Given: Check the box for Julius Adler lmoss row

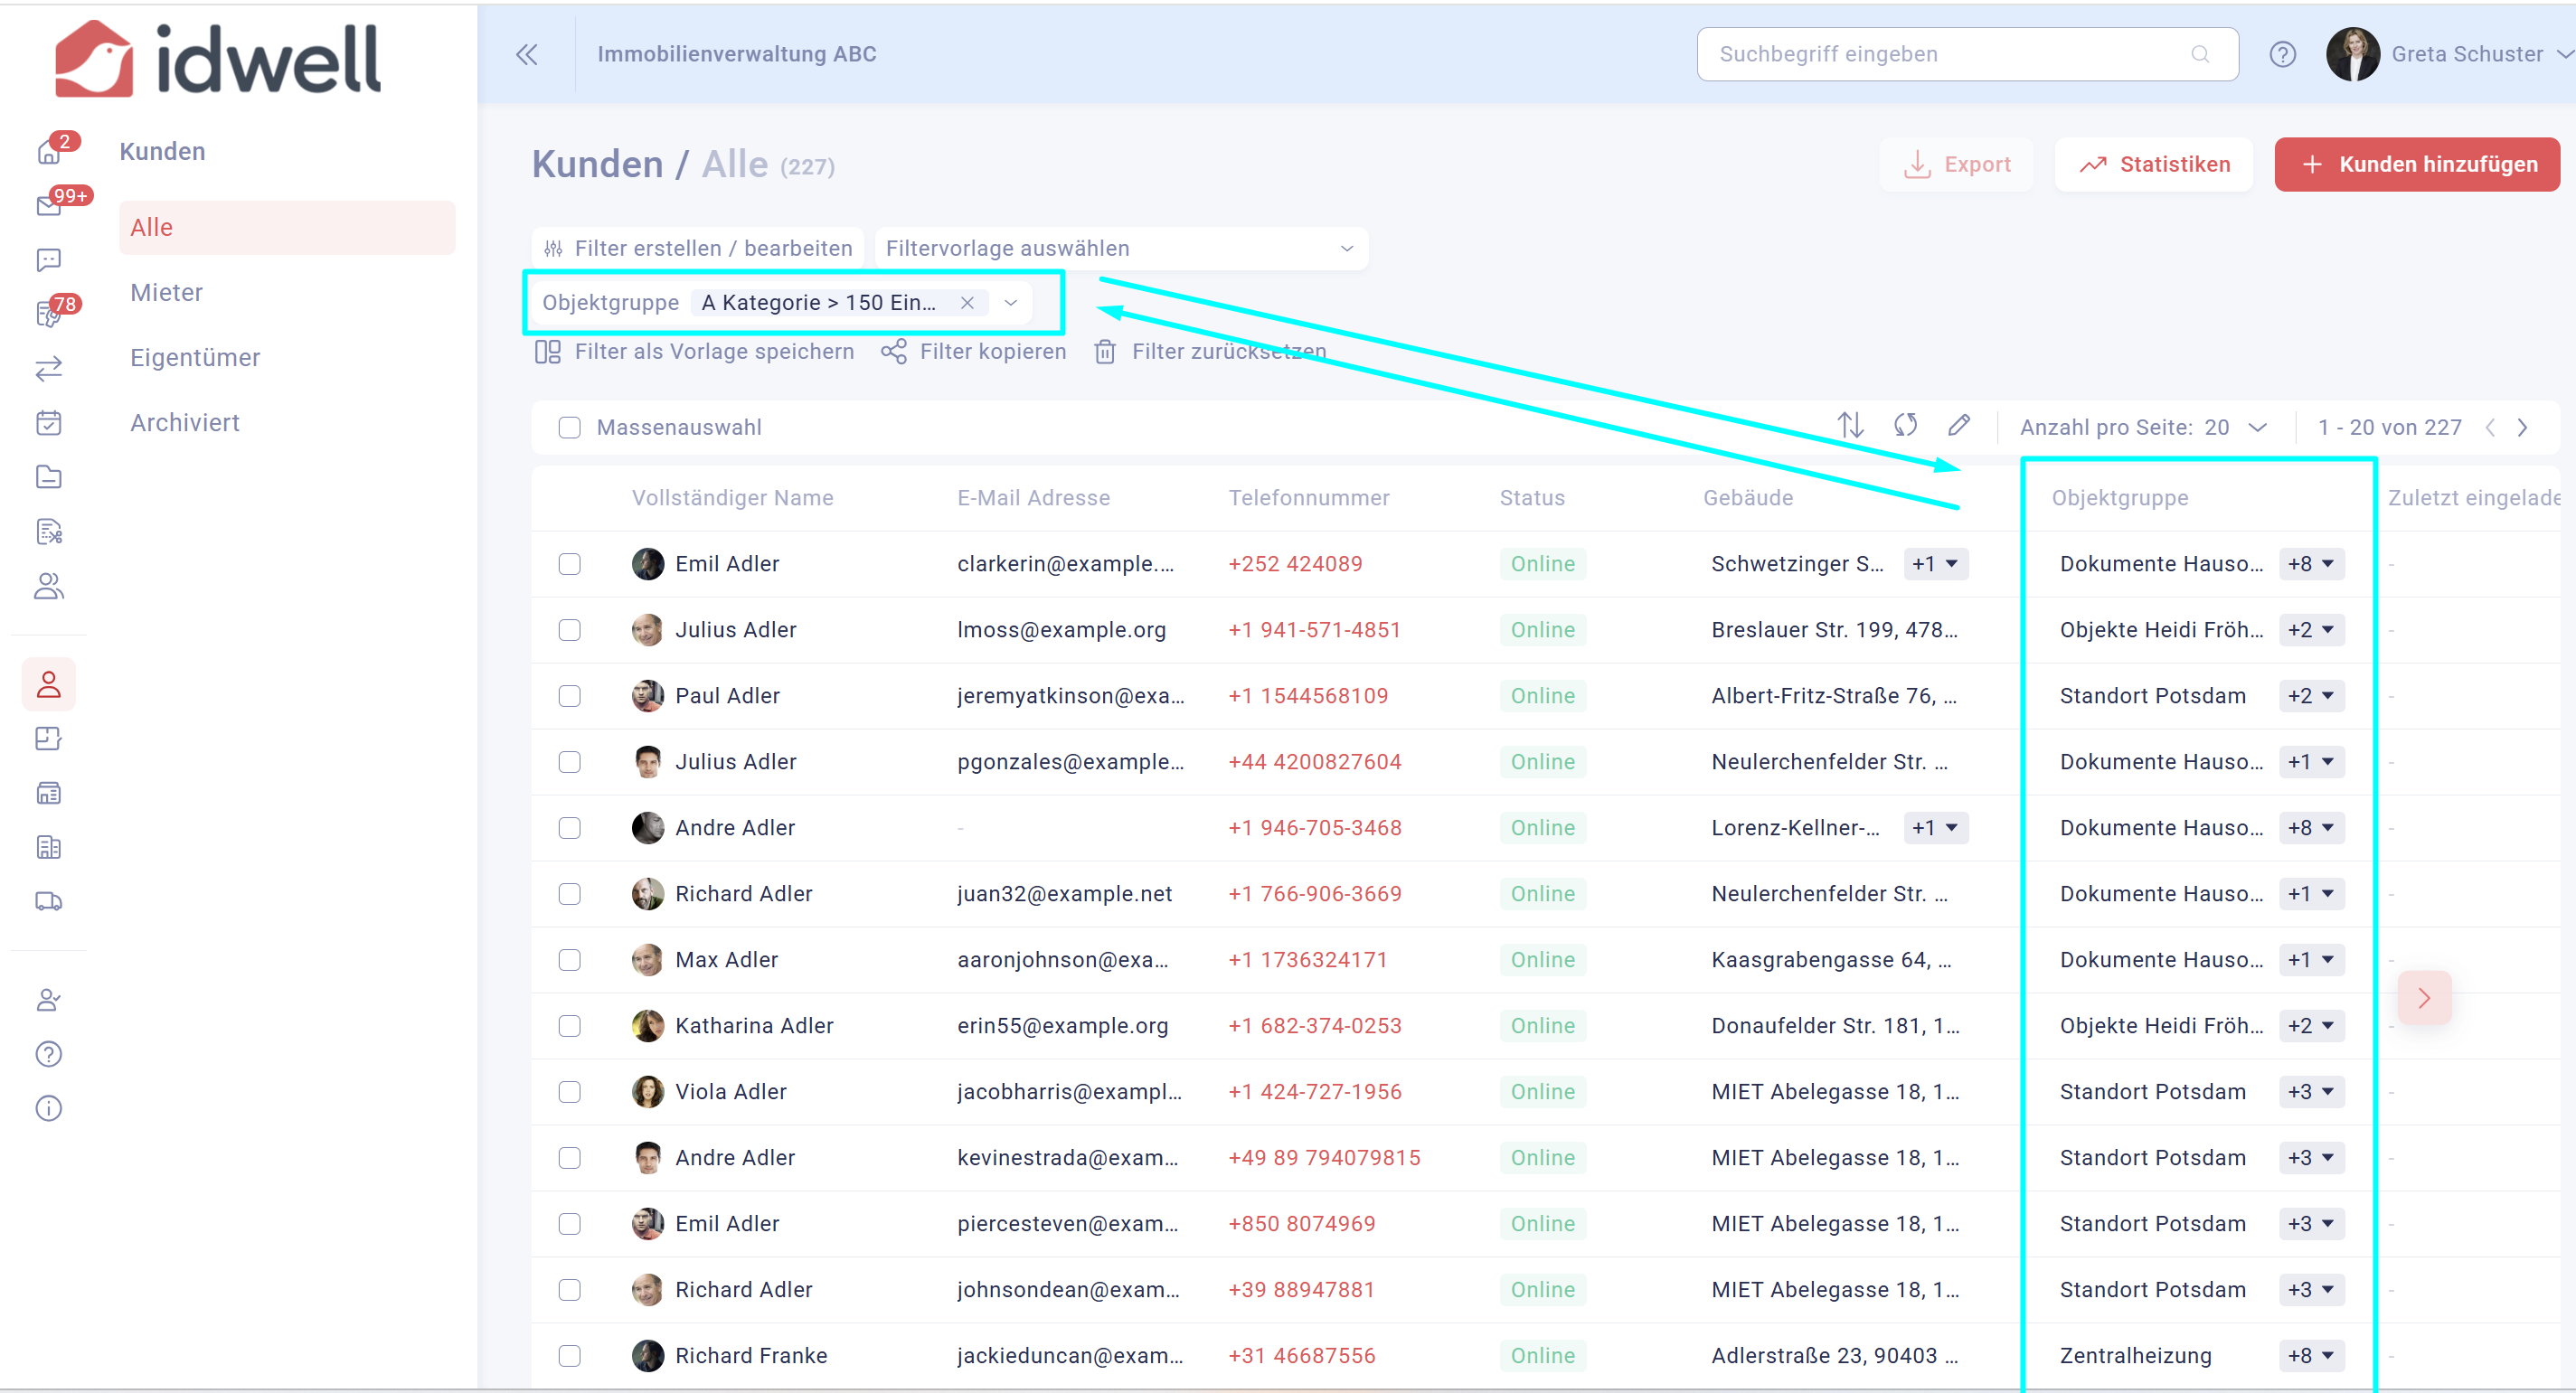Looking at the screenshot, I should (x=570, y=630).
